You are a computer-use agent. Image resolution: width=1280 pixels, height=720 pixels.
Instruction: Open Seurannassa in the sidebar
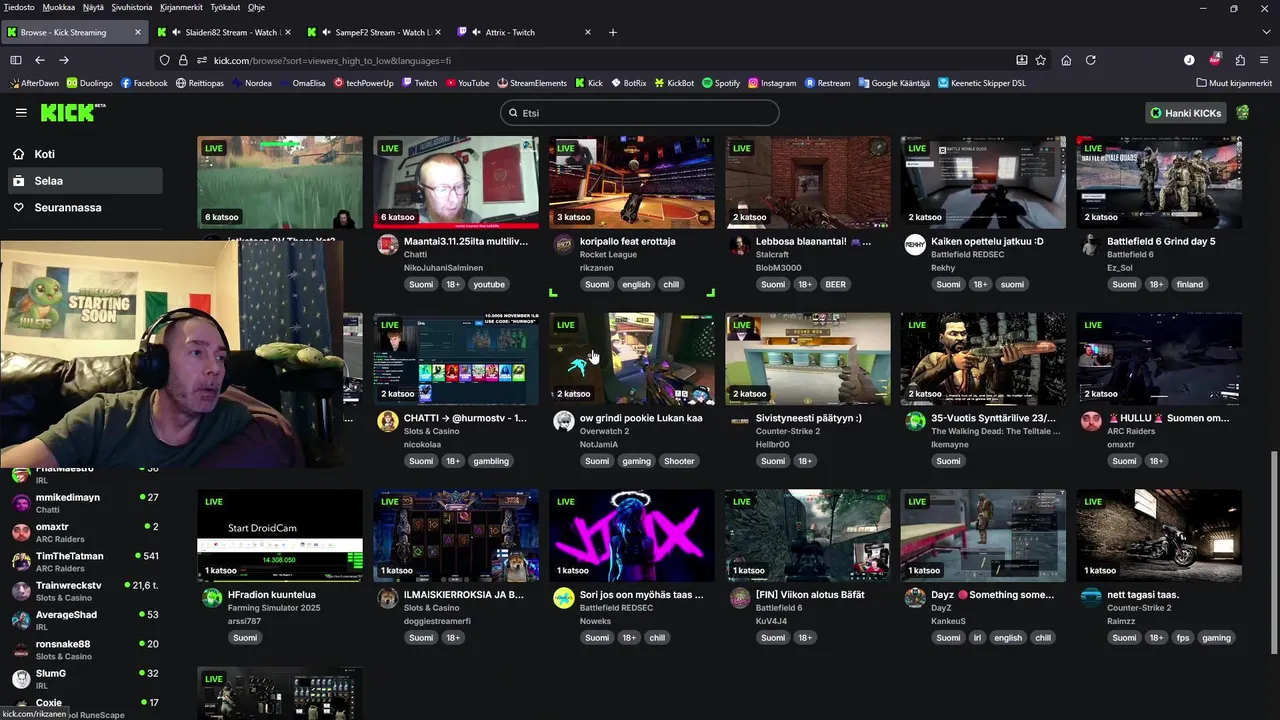85,207
